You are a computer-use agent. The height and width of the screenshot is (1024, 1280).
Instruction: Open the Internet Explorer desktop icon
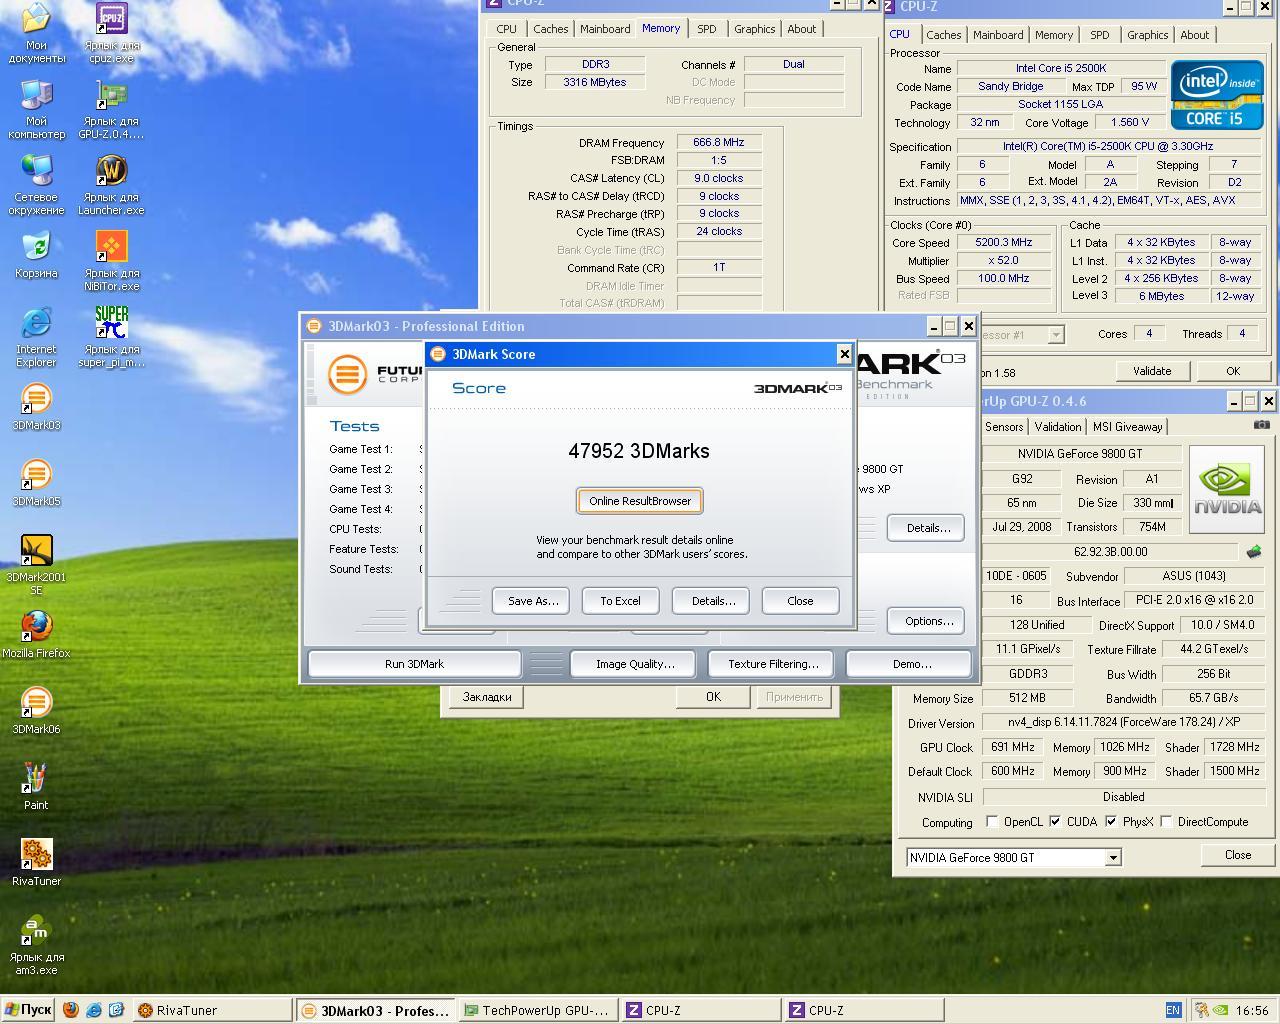[36, 338]
